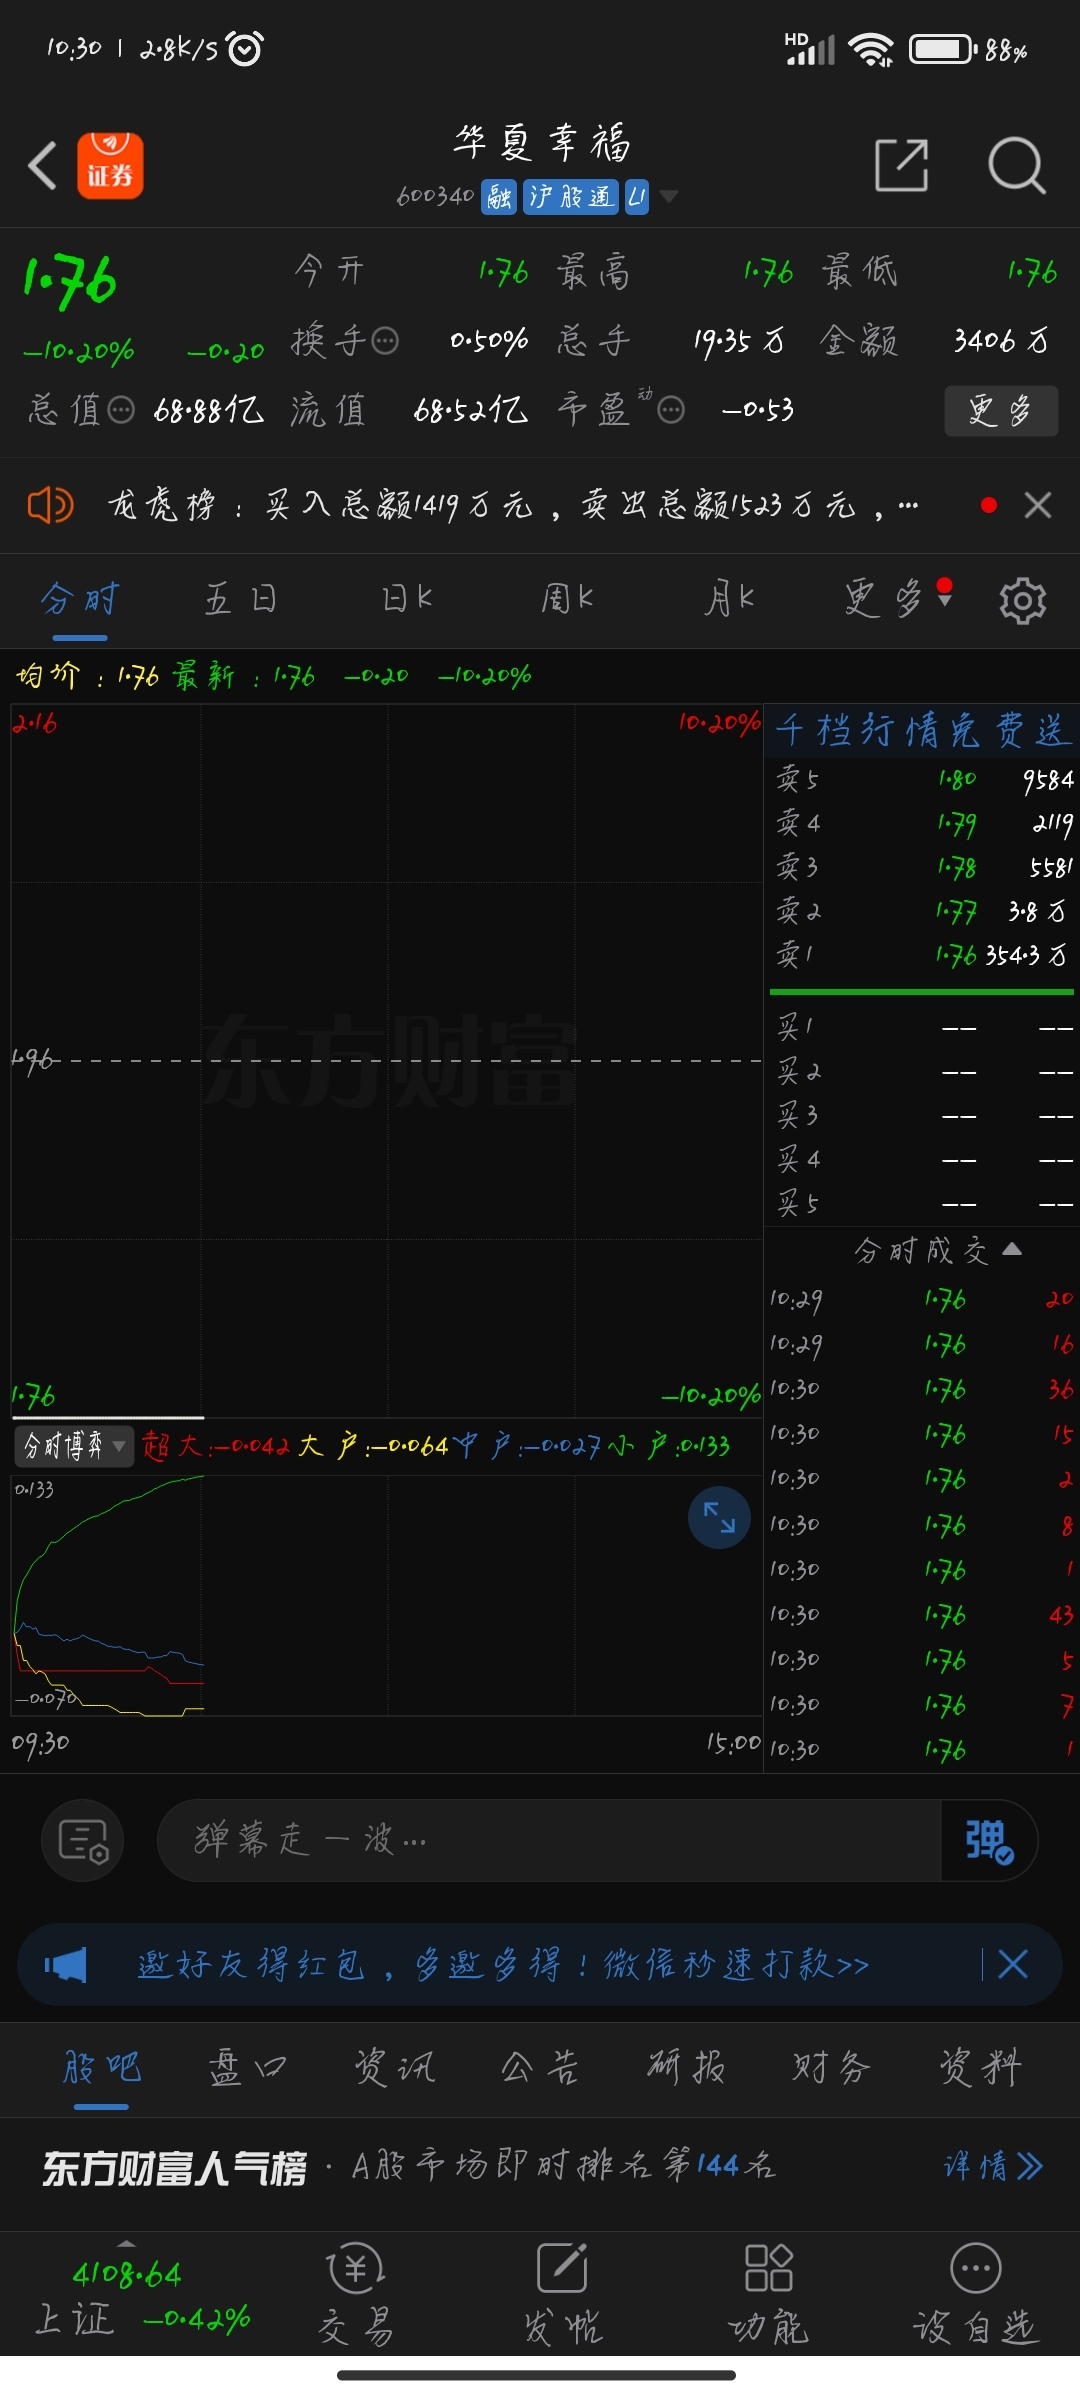Expand the 更多 chart period dropdown
Image resolution: width=1080 pixels, height=2400 pixels.
click(897, 599)
